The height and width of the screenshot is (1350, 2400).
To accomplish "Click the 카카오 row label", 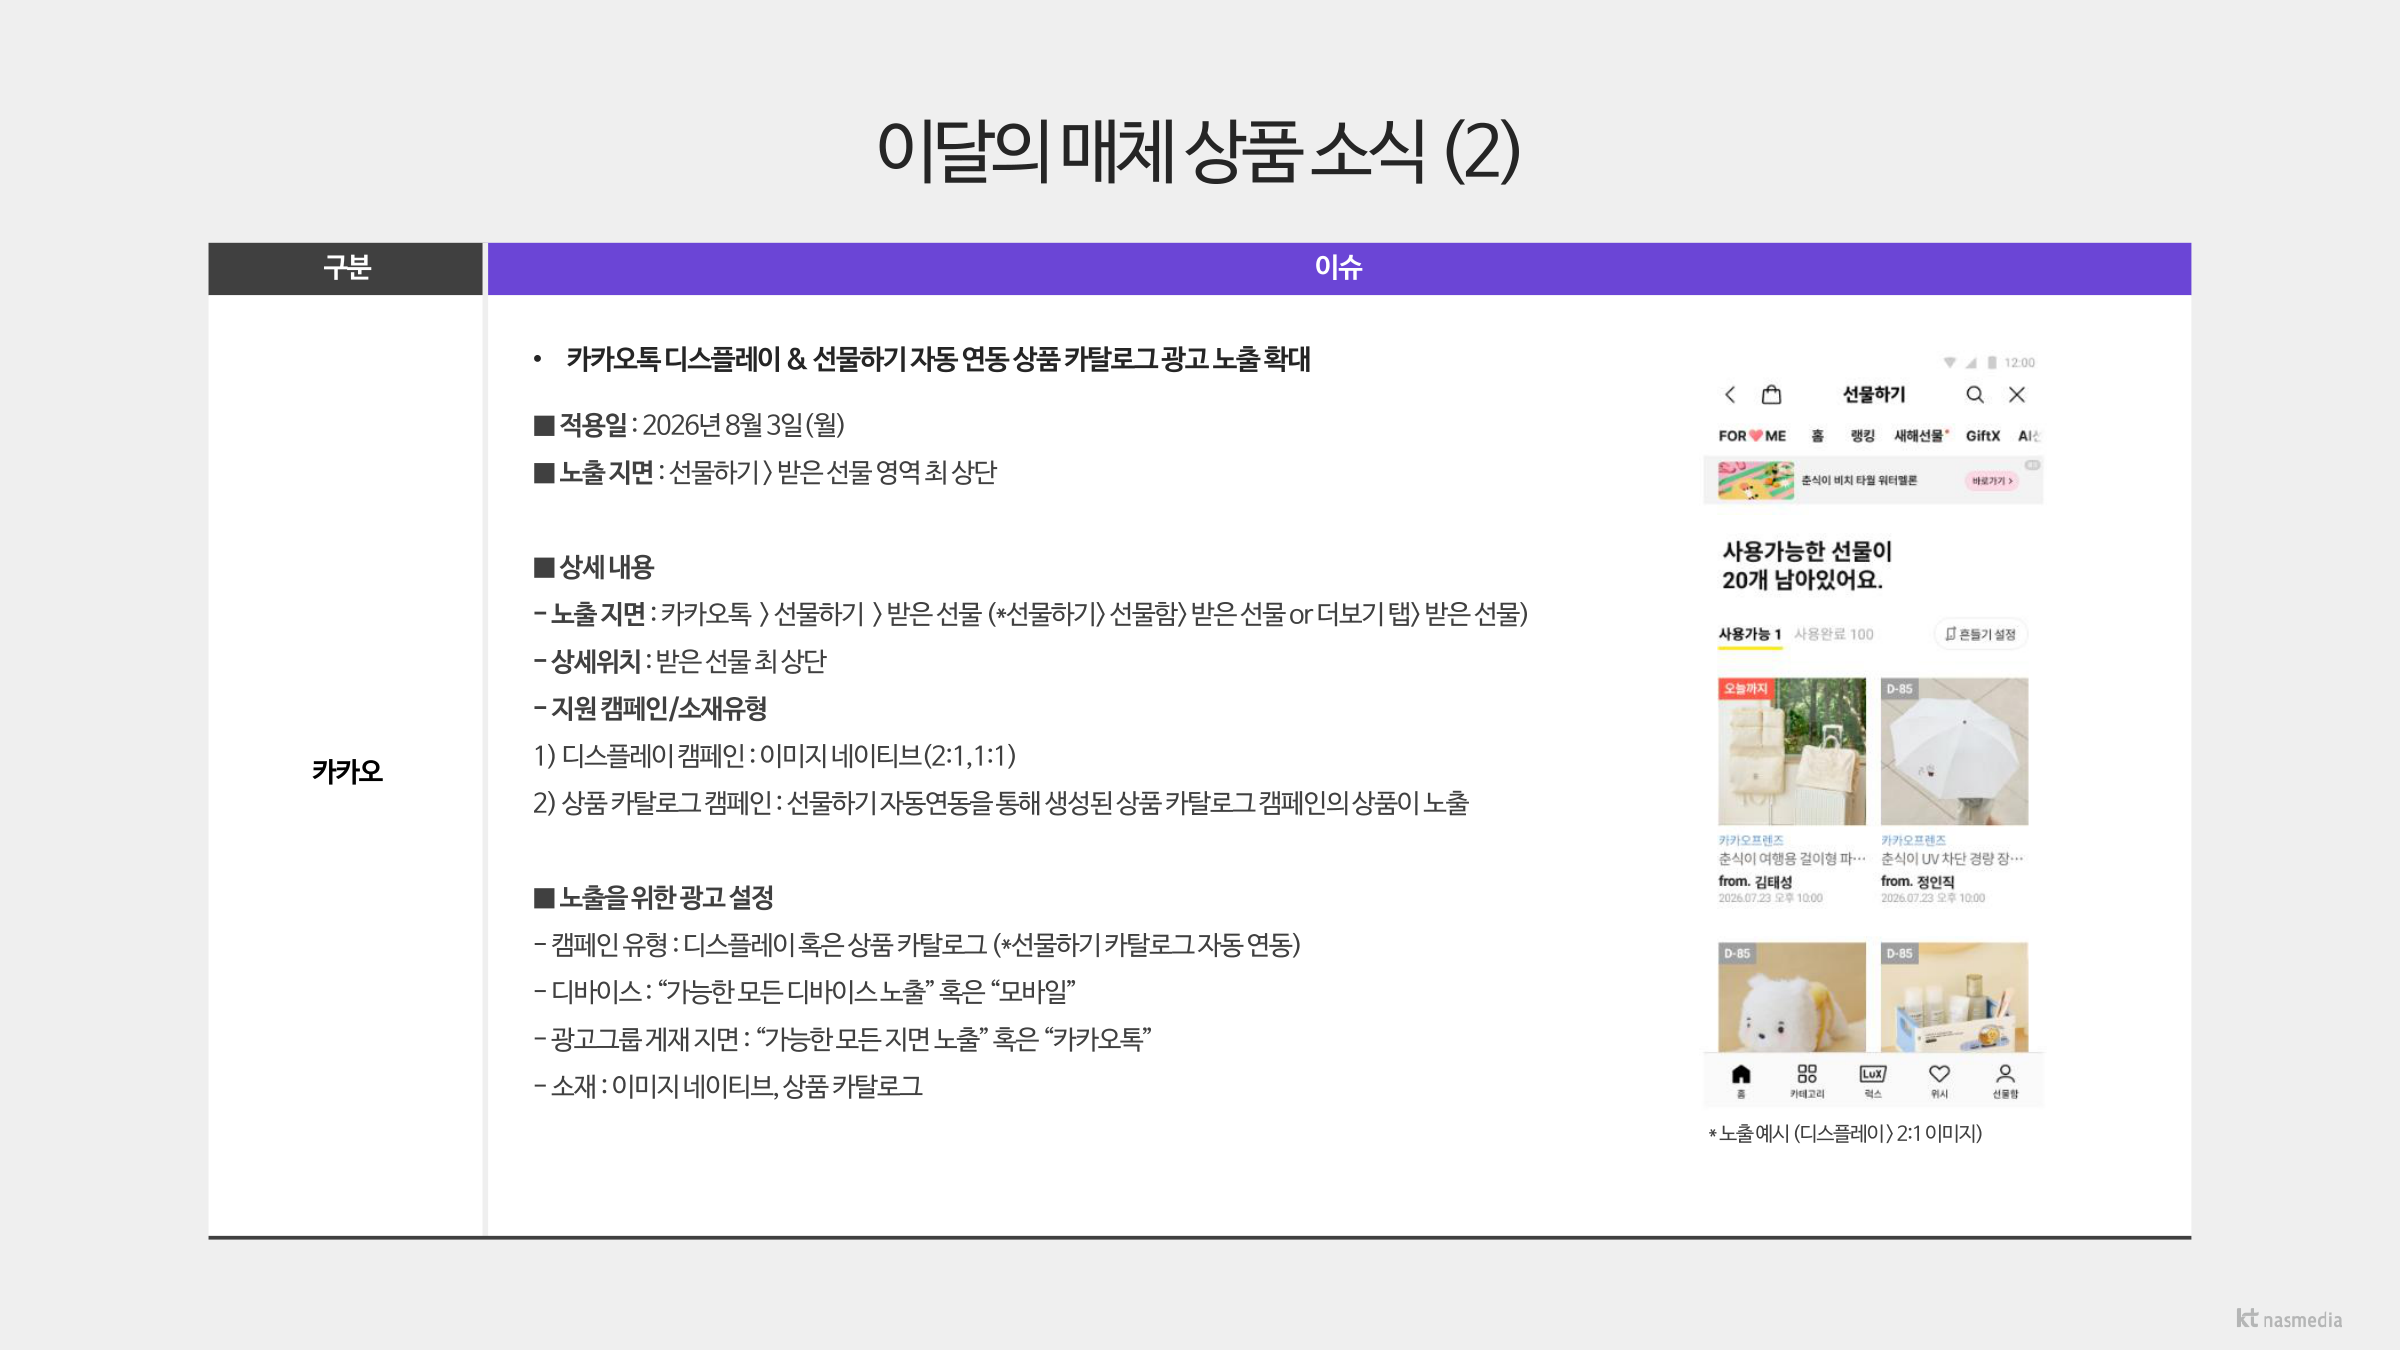I will pyautogui.click(x=347, y=771).
